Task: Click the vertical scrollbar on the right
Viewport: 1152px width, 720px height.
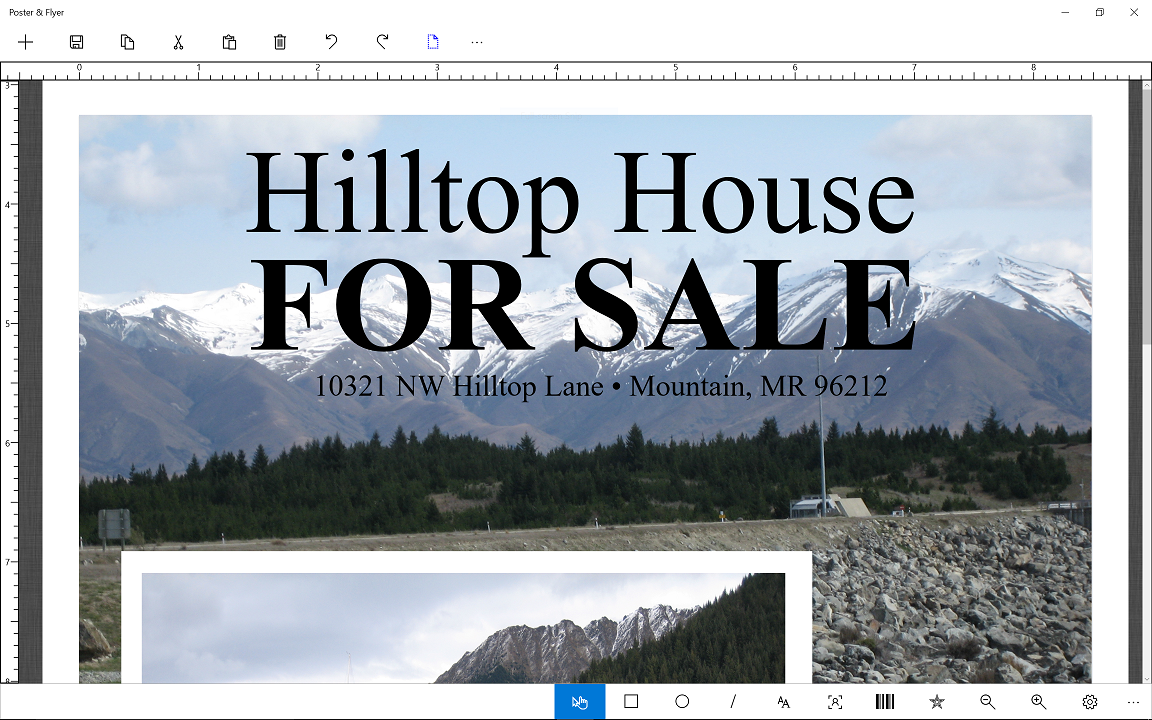Action: coord(1145,381)
